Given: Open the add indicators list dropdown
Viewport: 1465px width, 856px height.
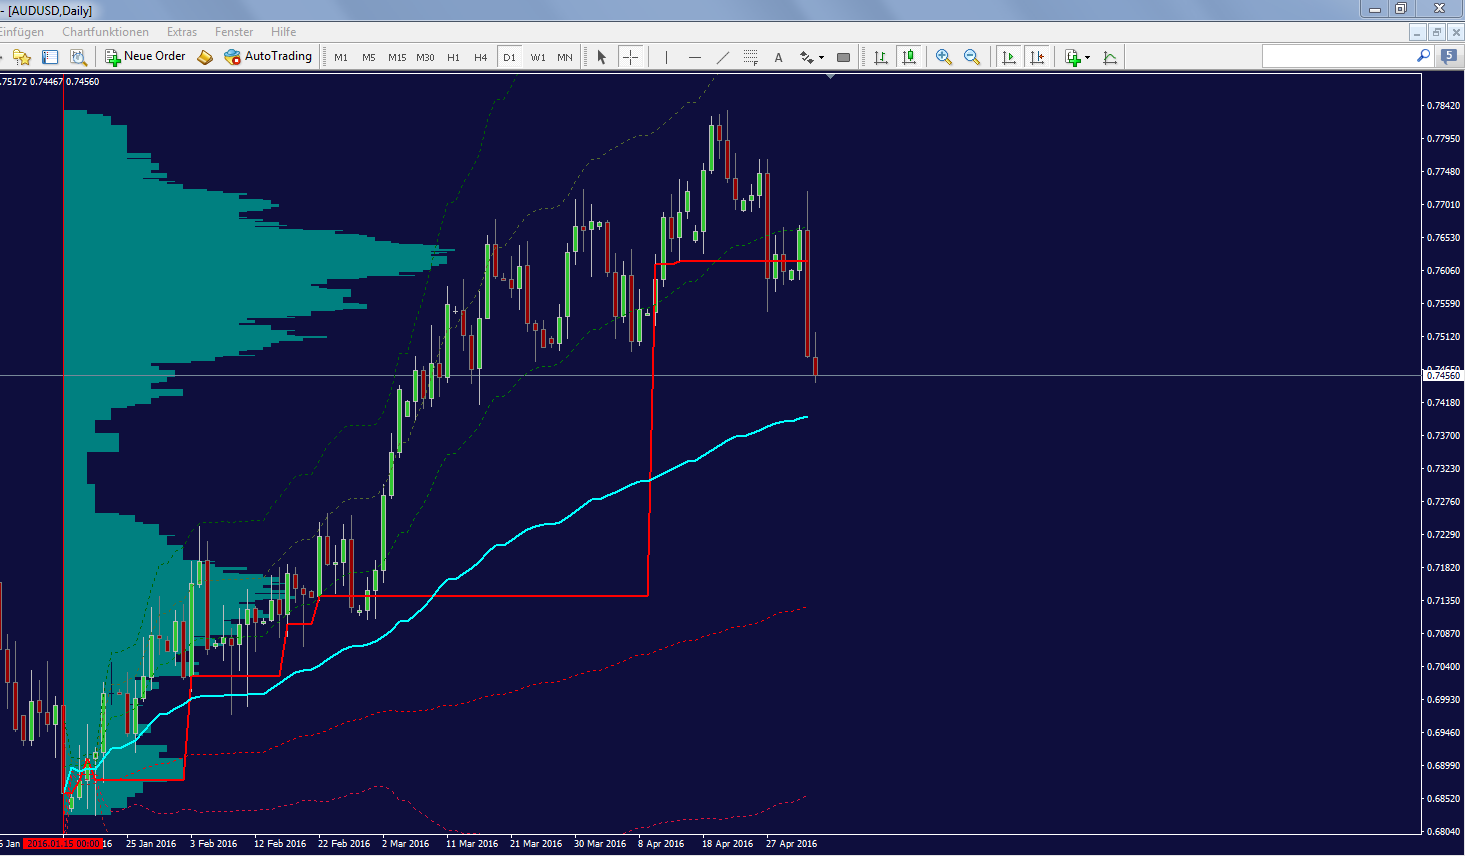Looking at the screenshot, I should pyautogui.click(x=1077, y=57).
